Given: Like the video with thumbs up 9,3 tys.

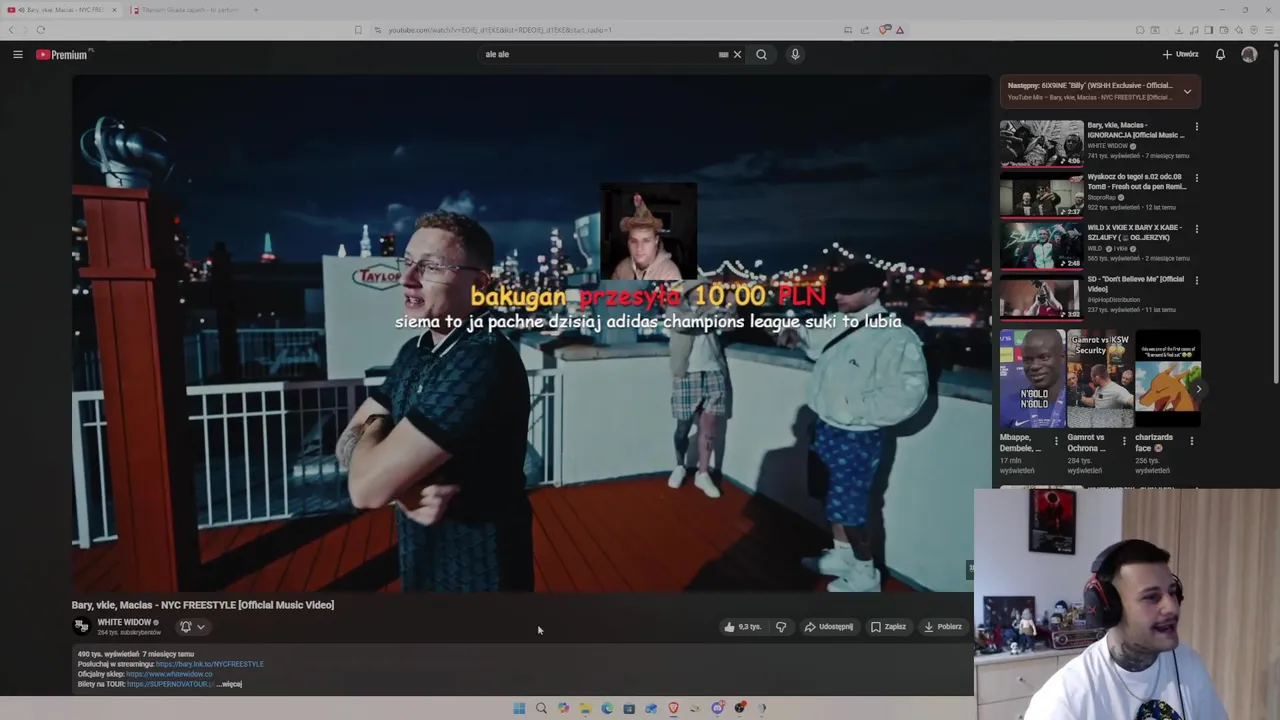Looking at the screenshot, I should tap(743, 627).
